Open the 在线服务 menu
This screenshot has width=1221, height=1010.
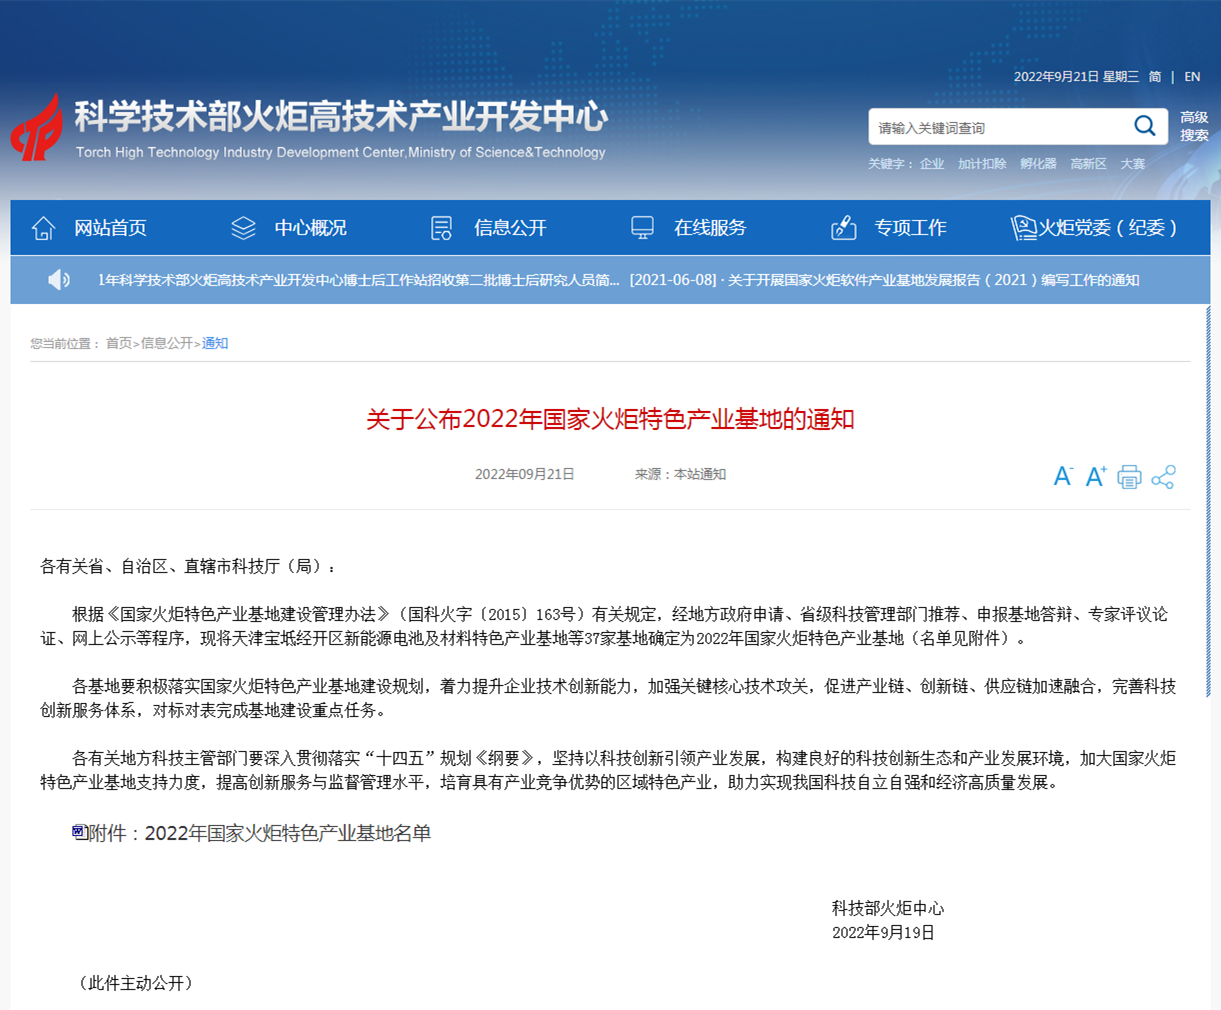point(710,228)
